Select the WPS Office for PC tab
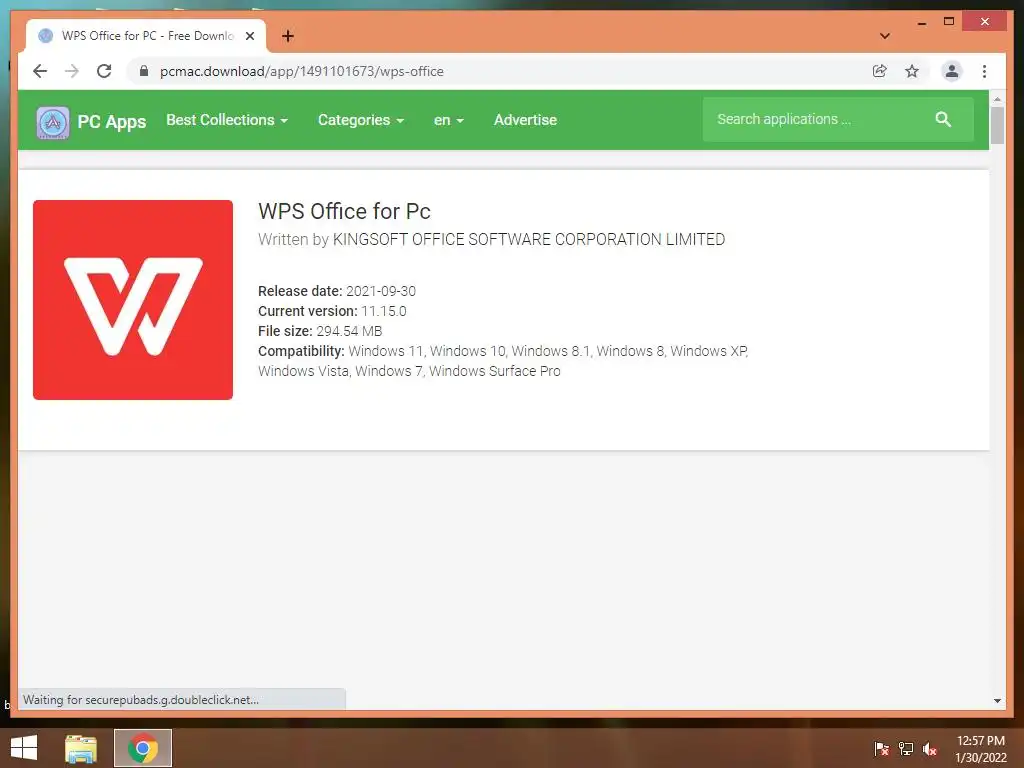Viewport: 1024px width, 768px height. point(146,36)
